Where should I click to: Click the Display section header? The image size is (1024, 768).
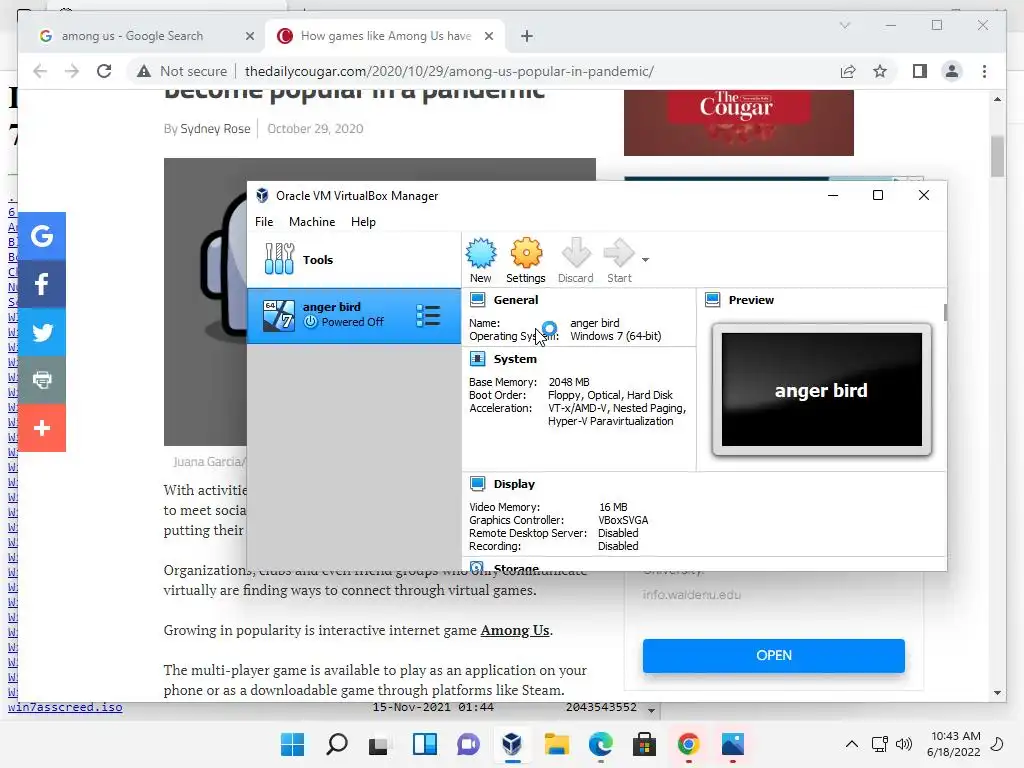[514, 484]
